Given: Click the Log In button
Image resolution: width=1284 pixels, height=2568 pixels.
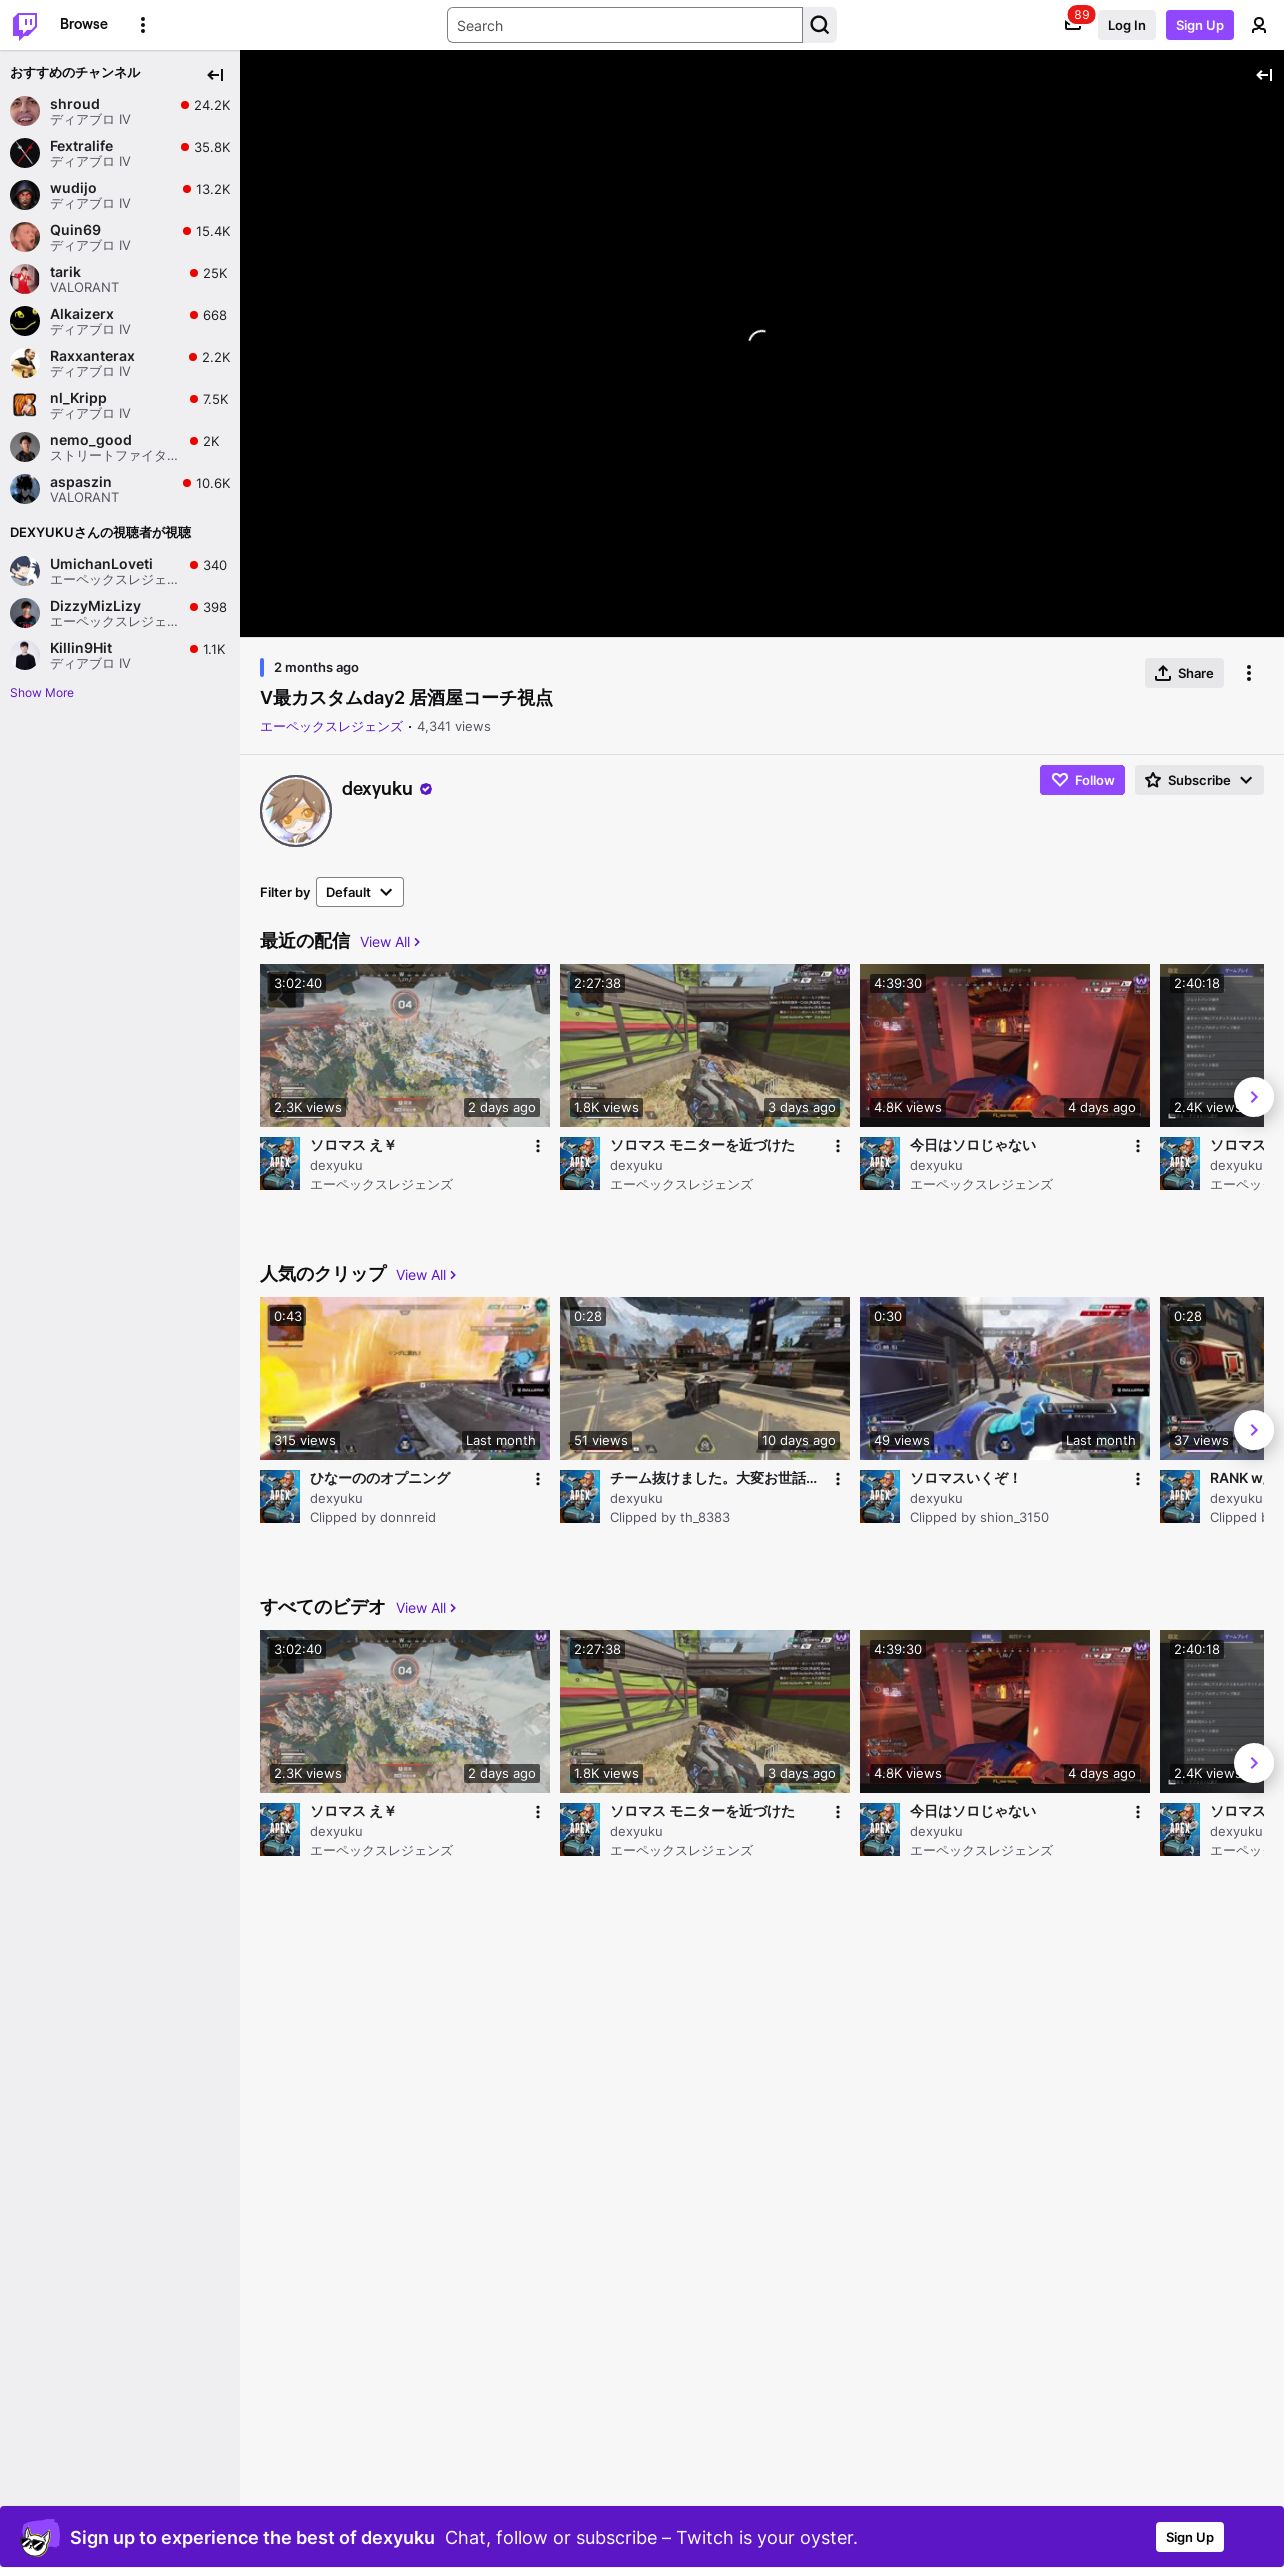Looking at the screenshot, I should click(1126, 25).
